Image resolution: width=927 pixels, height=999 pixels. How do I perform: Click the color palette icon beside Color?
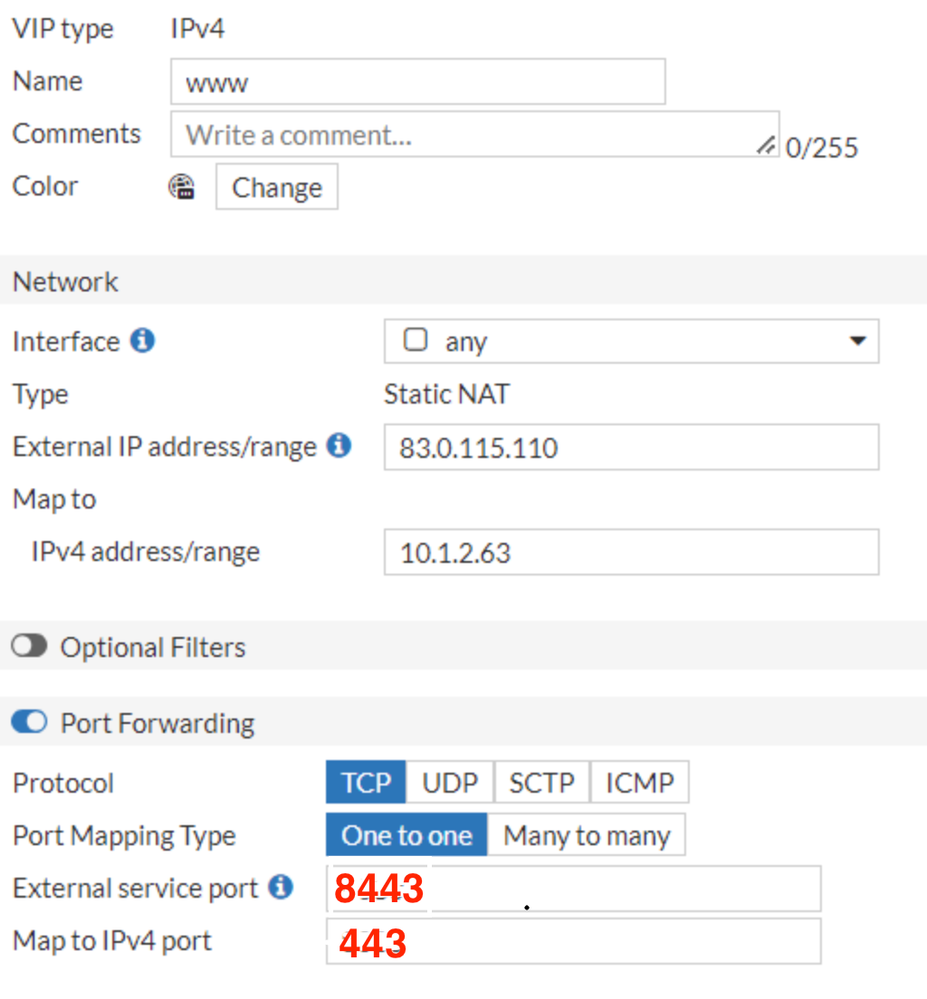(x=182, y=187)
